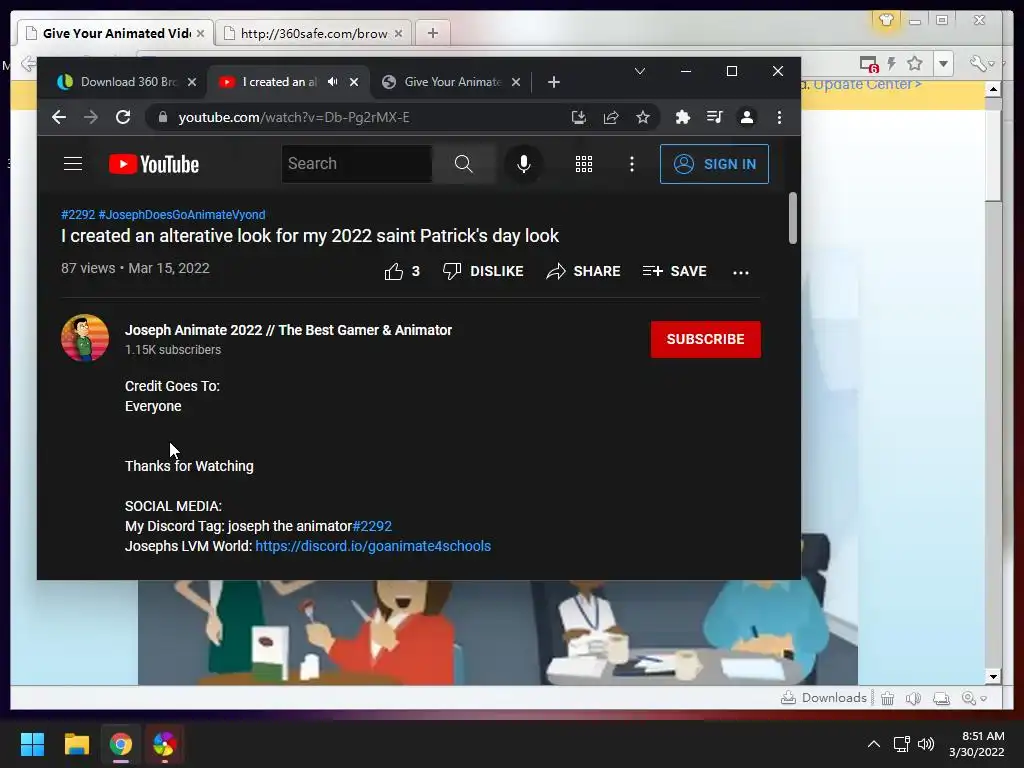
Task: Click the lightning speed mode icon in 360 browser
Action: click(891, 63)
